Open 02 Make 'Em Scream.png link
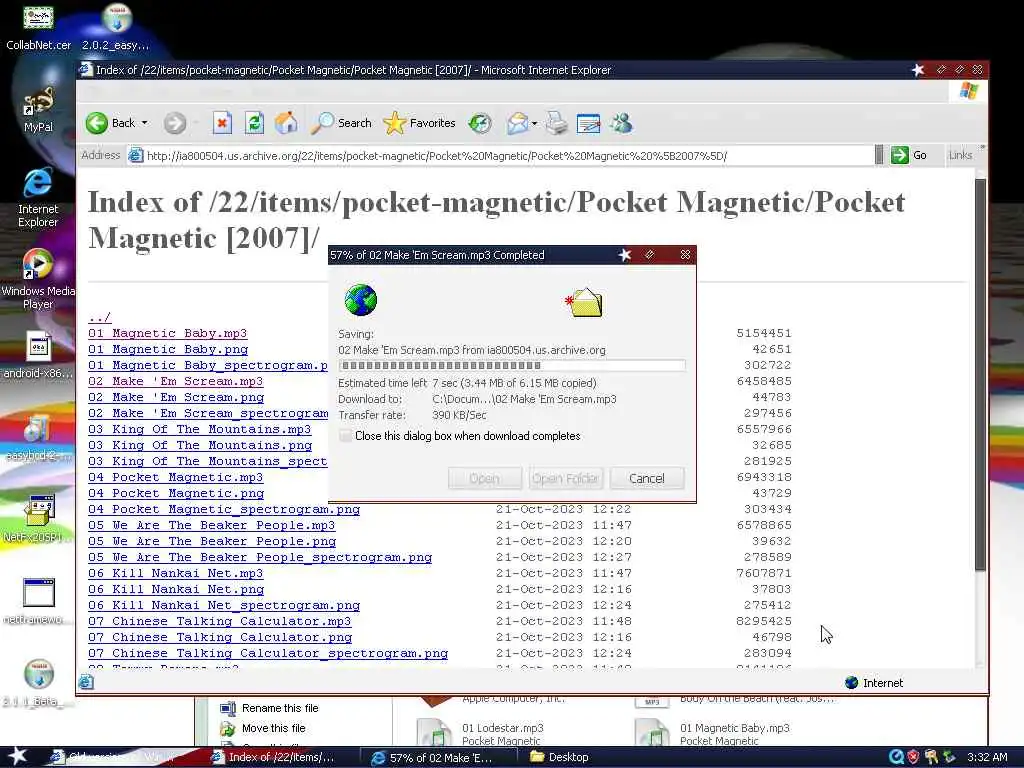Viewport: 1024px width, 768px height. pyautogui.click(x=176, y=397)
